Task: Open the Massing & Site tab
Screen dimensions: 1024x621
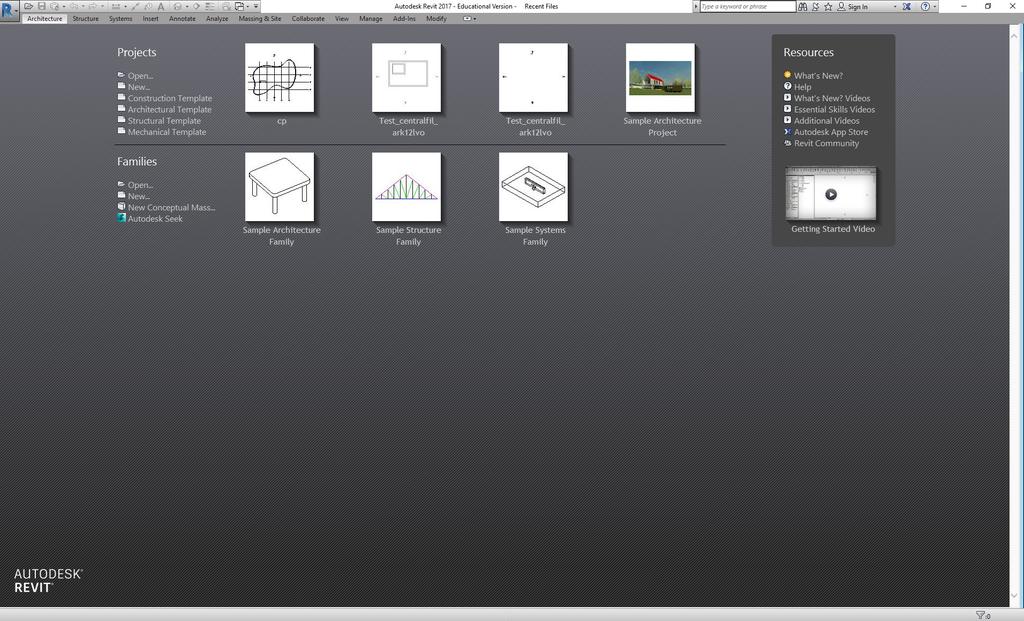Action: click(x=260, y=19)
